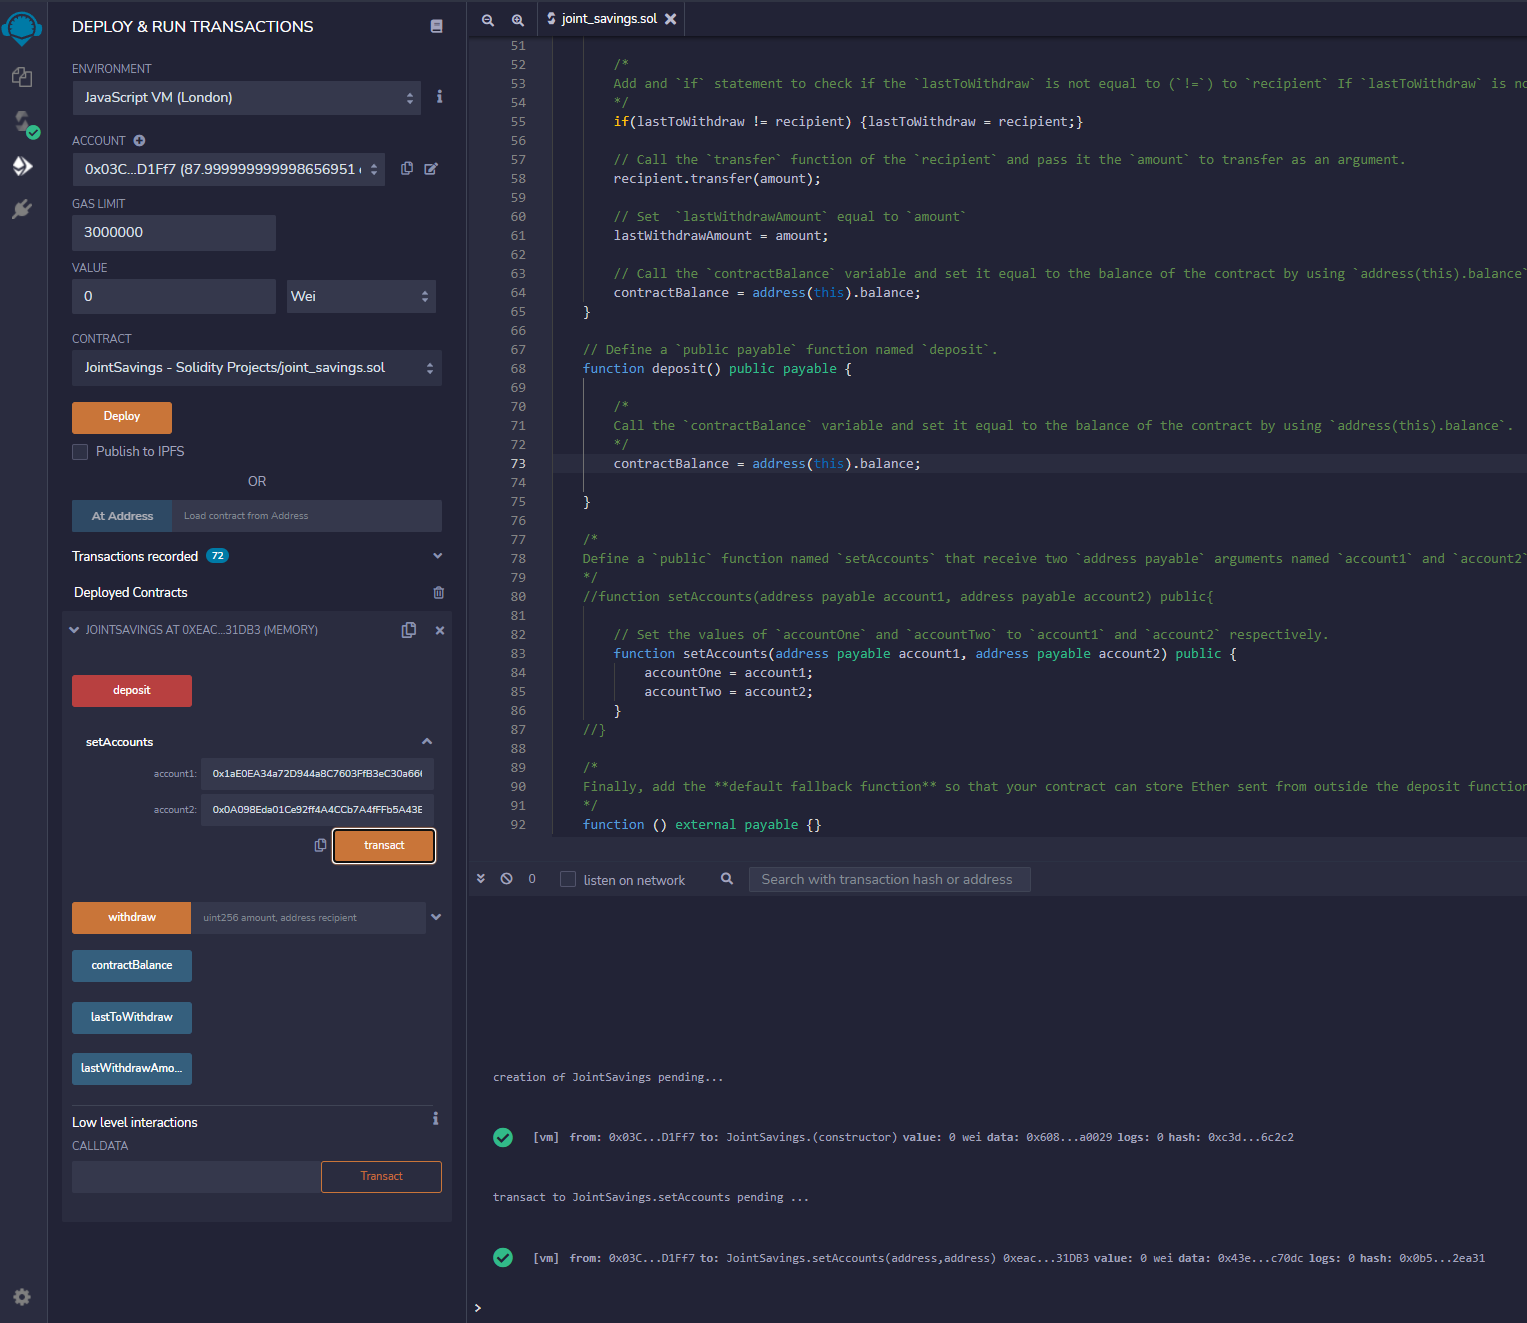Minimize the terminal panel with double chevron
Screen dimensions: 1527x1323
pyautogui.click(x=481, y=879)
